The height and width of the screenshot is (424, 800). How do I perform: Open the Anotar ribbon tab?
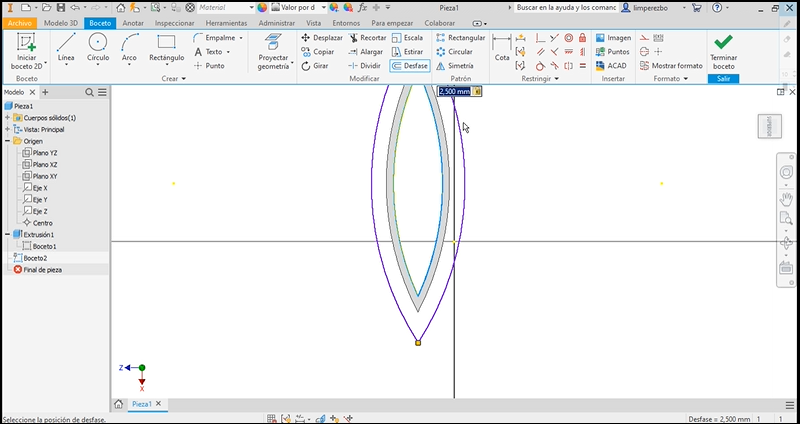[133, 23]
